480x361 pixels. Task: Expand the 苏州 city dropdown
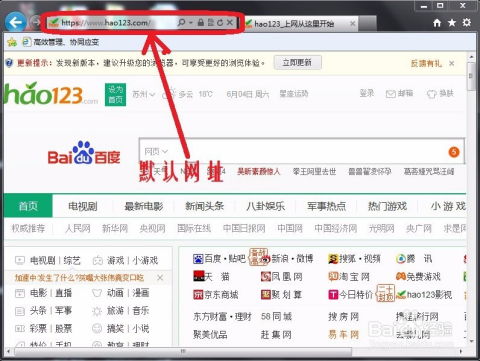(x=143, y=94)
